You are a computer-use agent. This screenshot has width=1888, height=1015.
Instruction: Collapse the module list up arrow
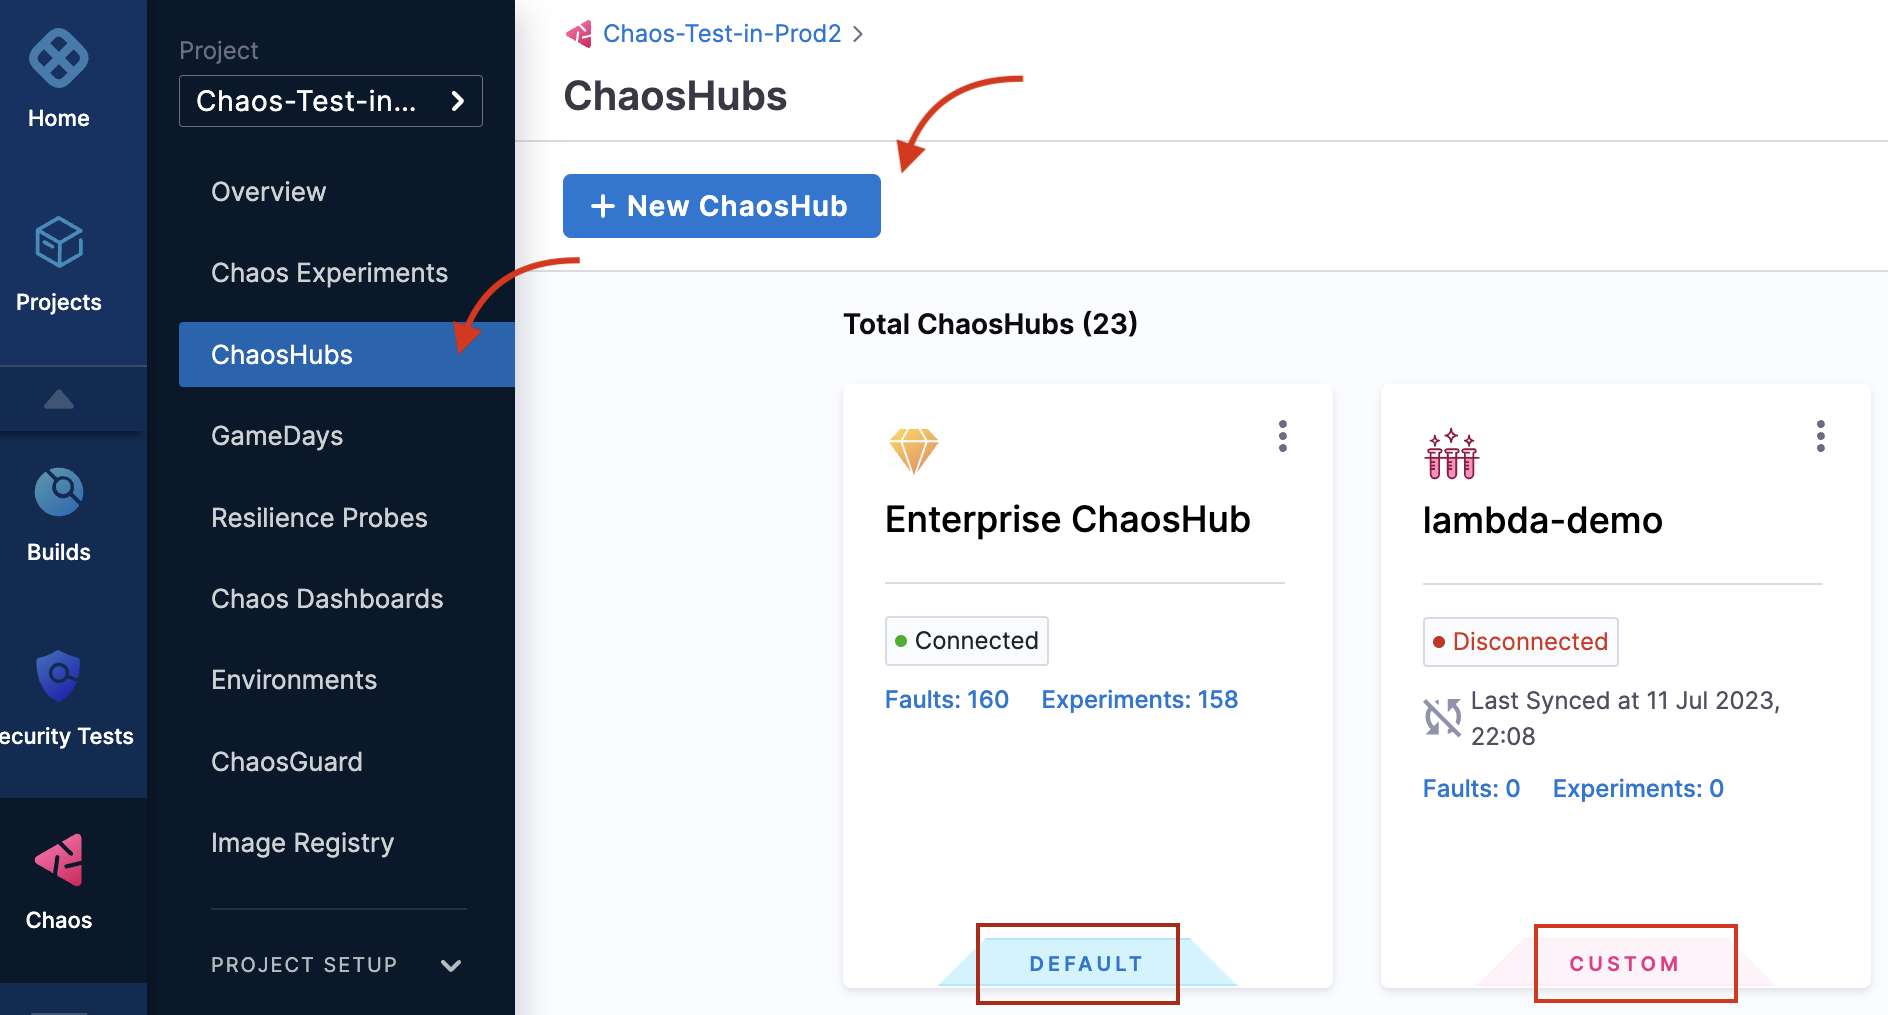point(58,400)
